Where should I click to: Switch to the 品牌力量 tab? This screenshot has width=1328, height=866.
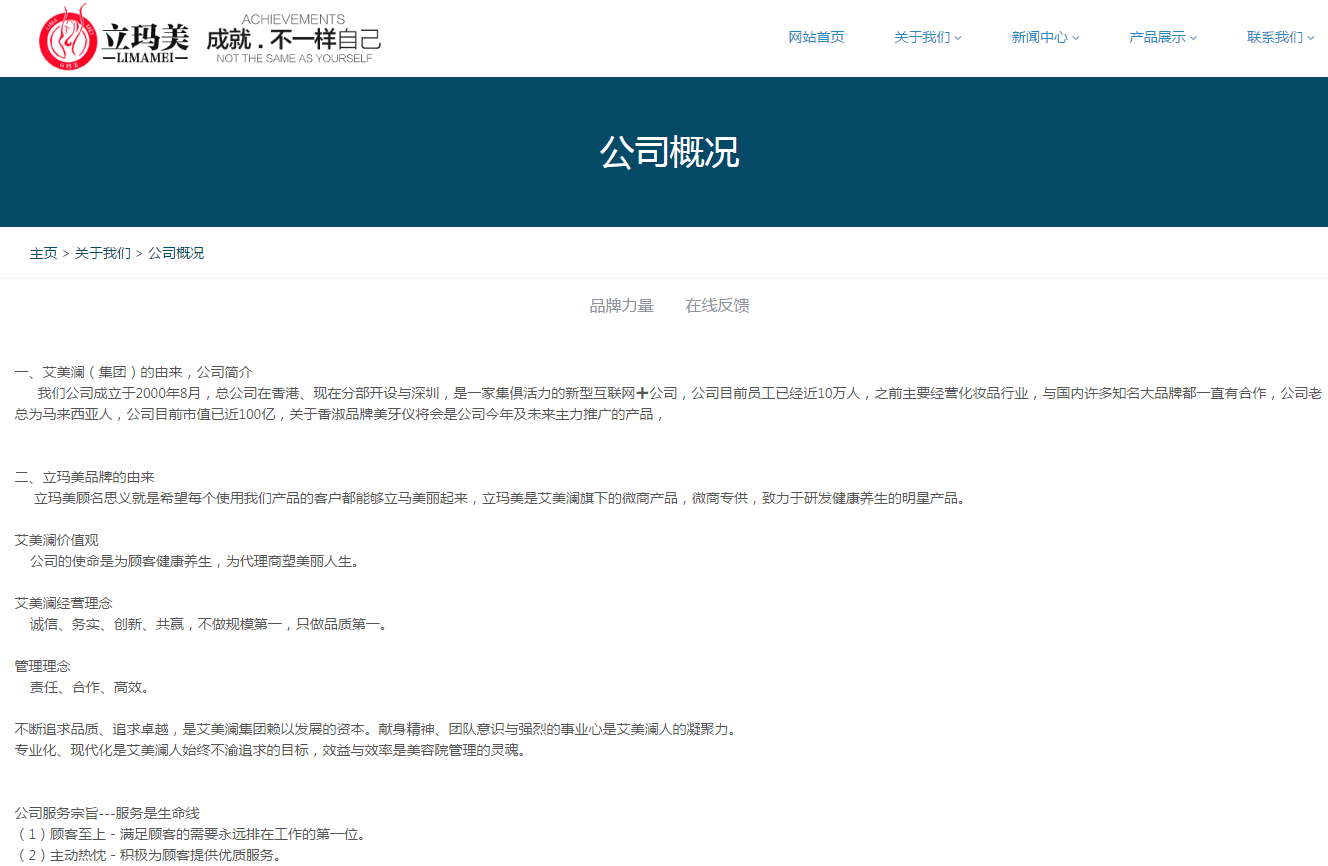621,306
